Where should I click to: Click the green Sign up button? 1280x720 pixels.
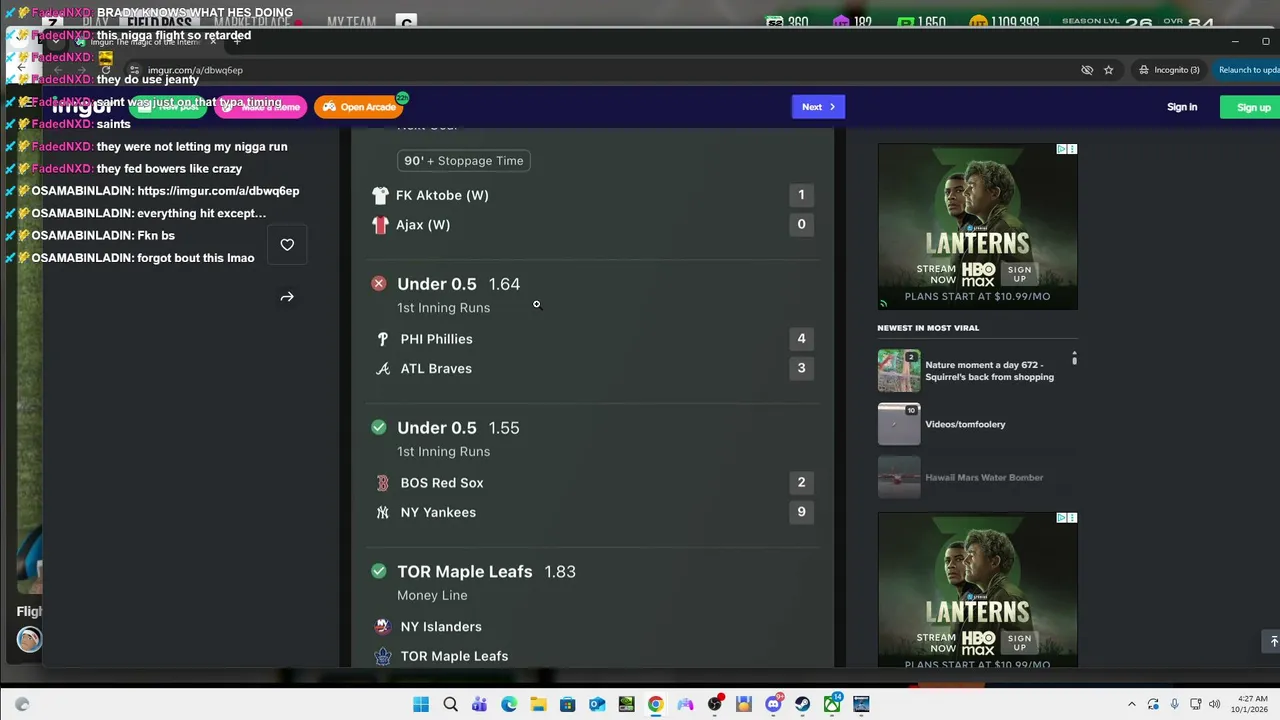tap(1252, 107)
